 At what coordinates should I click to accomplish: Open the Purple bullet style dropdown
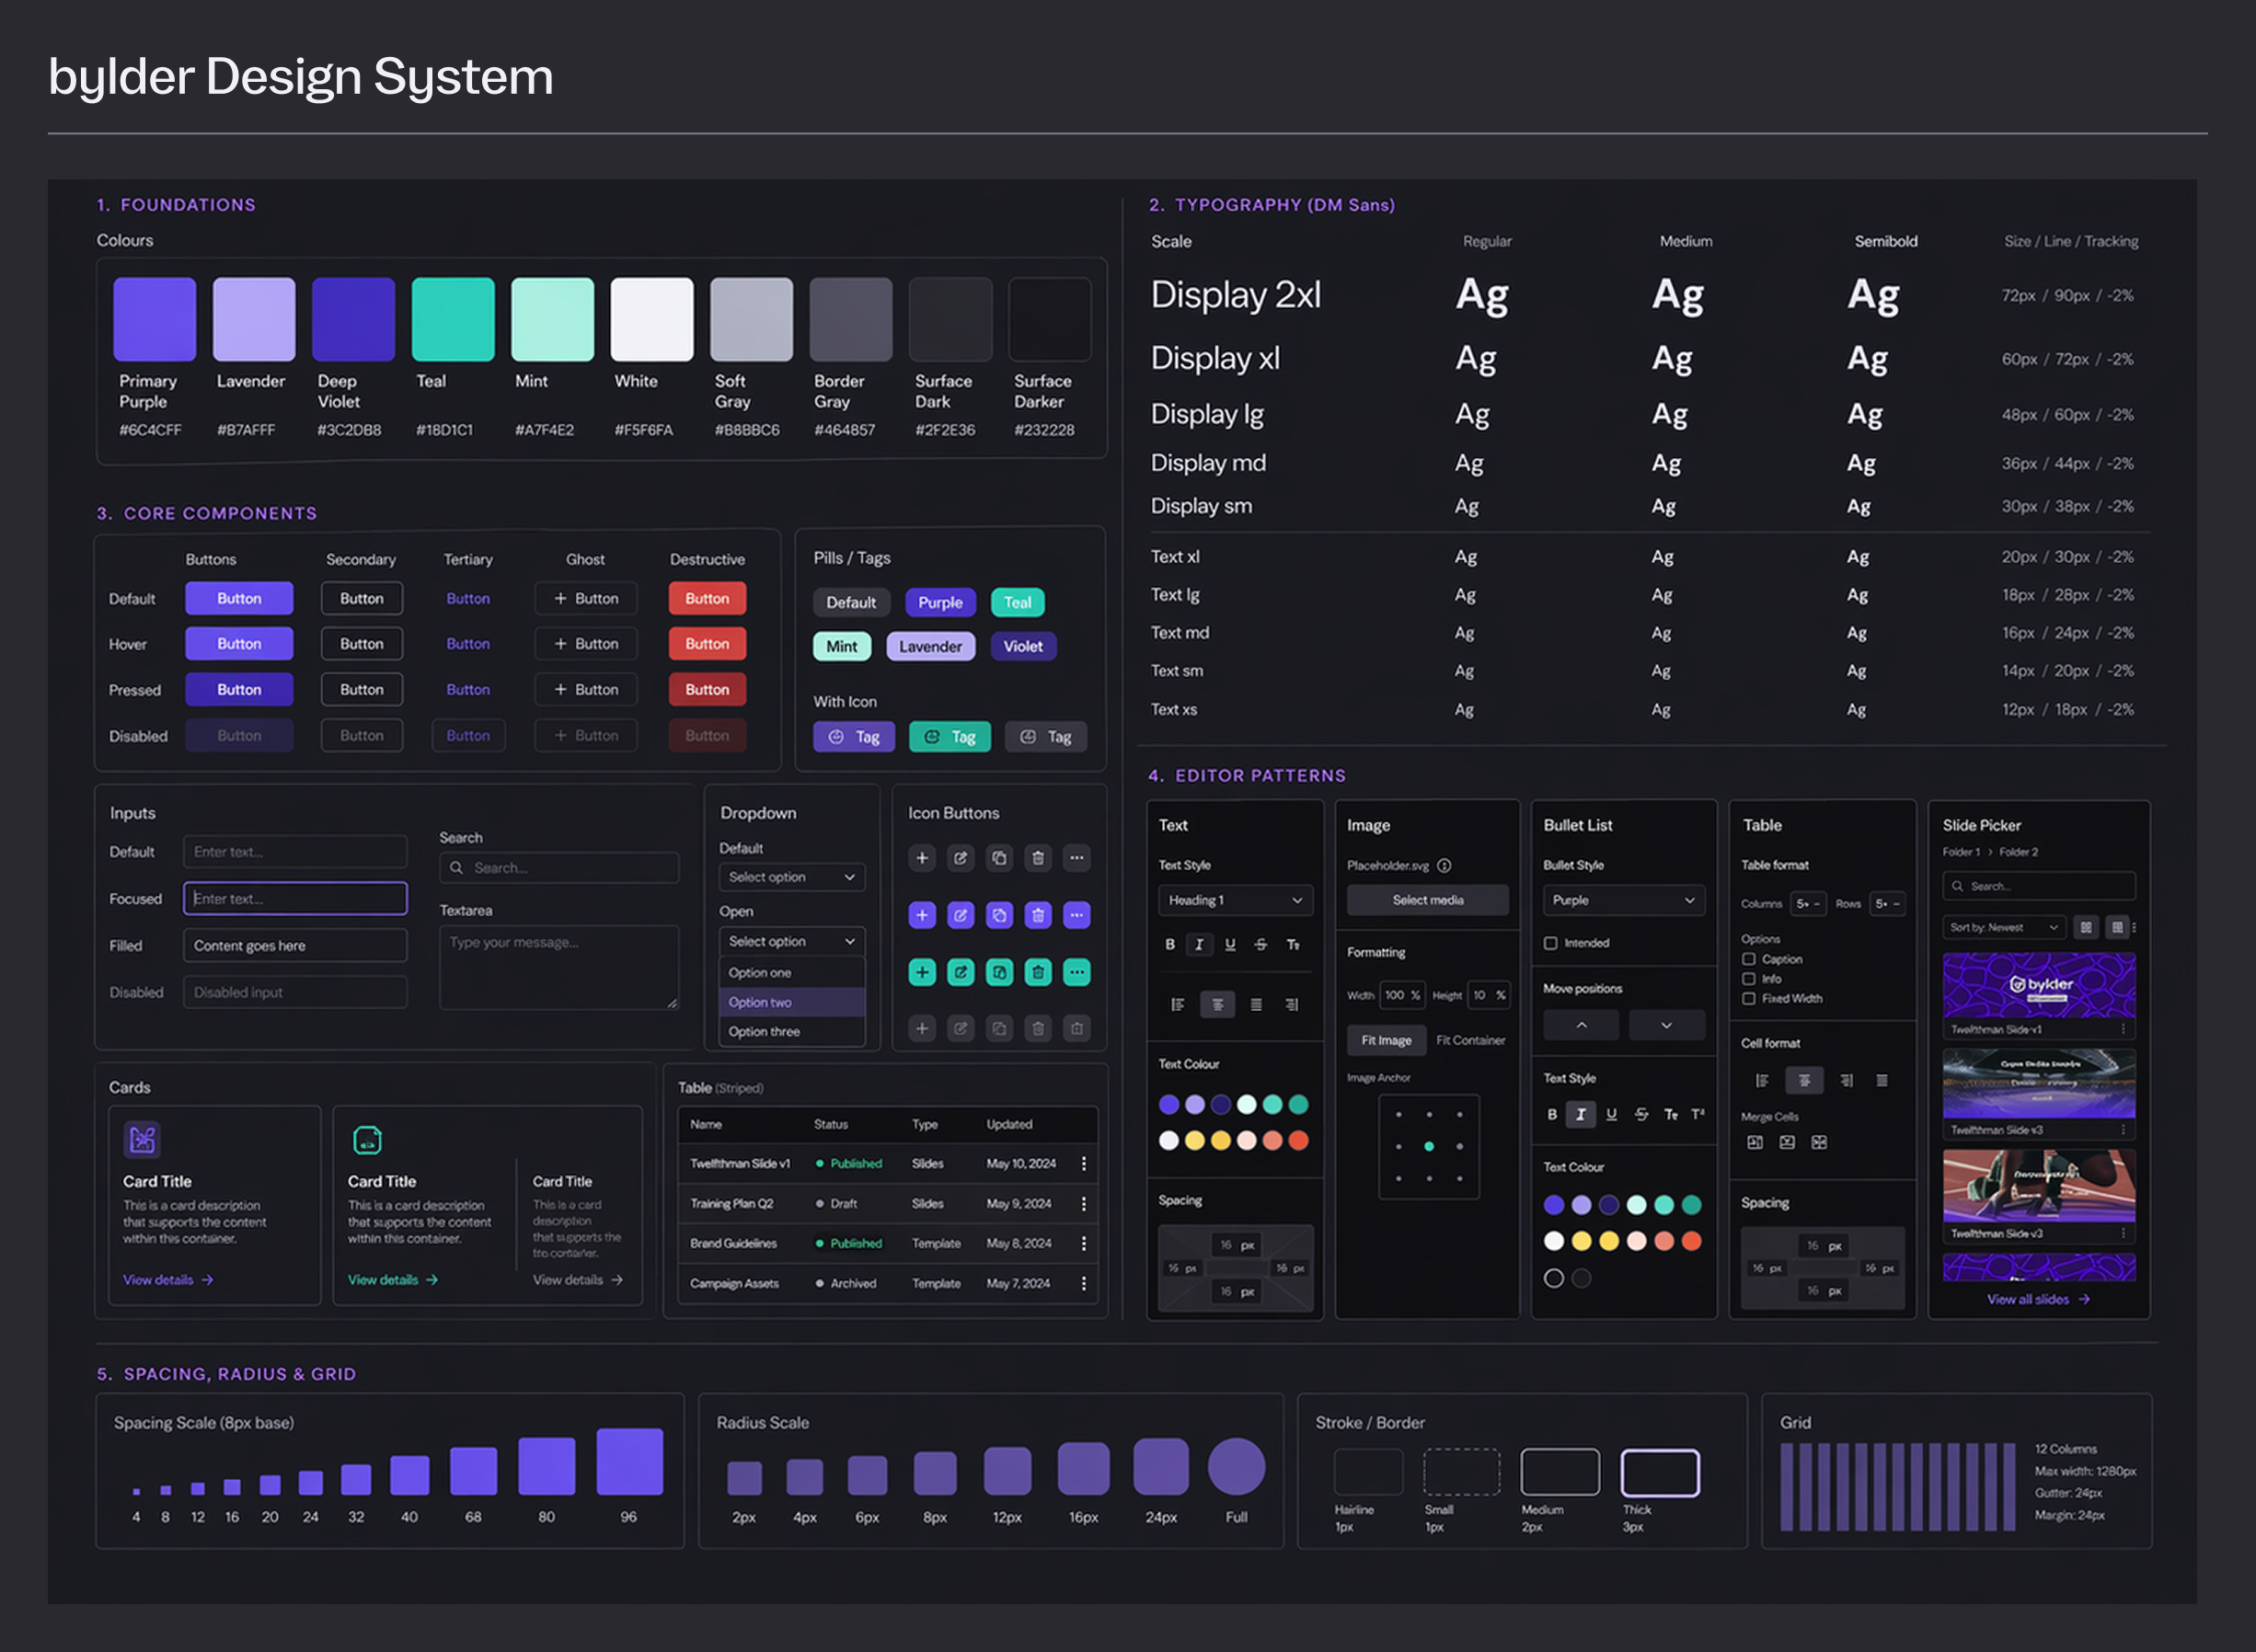click(x=1623, y=900)
